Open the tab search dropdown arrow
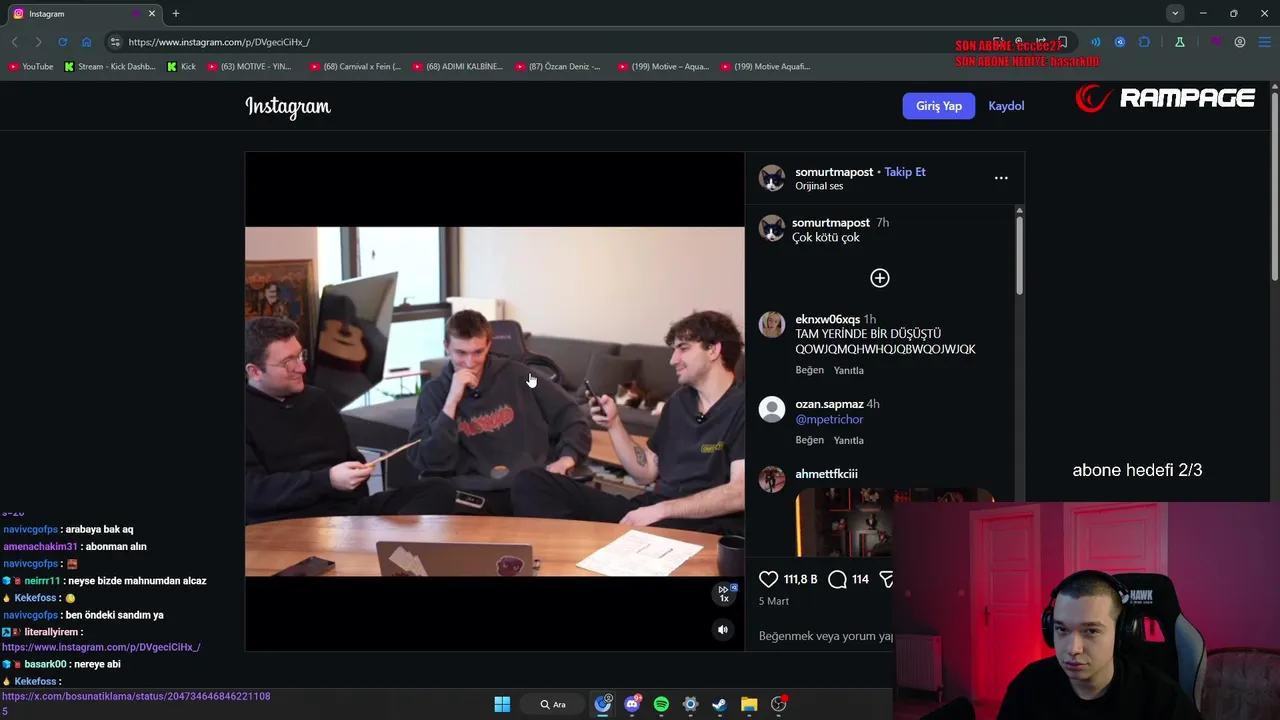Viewport: 1280px width, 720px height. tap(1175, 13)
